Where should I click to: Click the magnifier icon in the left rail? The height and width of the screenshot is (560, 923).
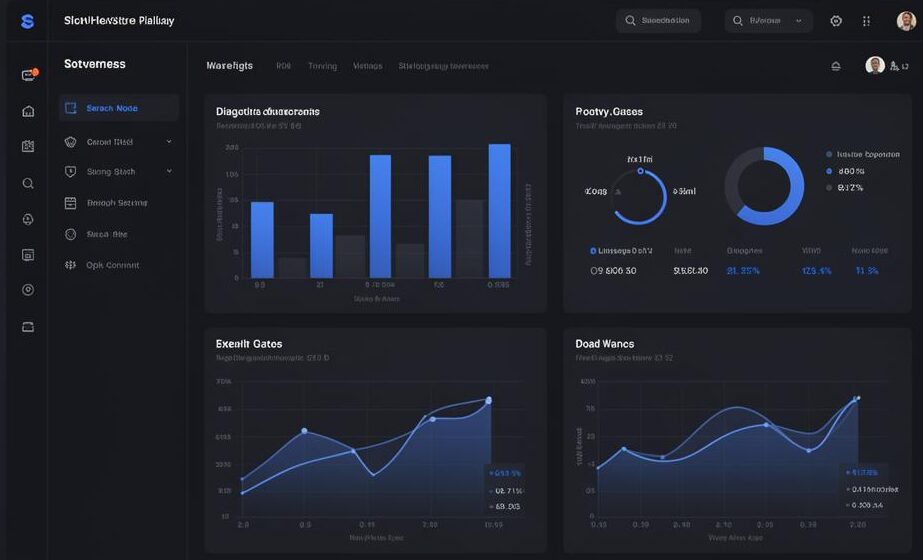point(28,183)
